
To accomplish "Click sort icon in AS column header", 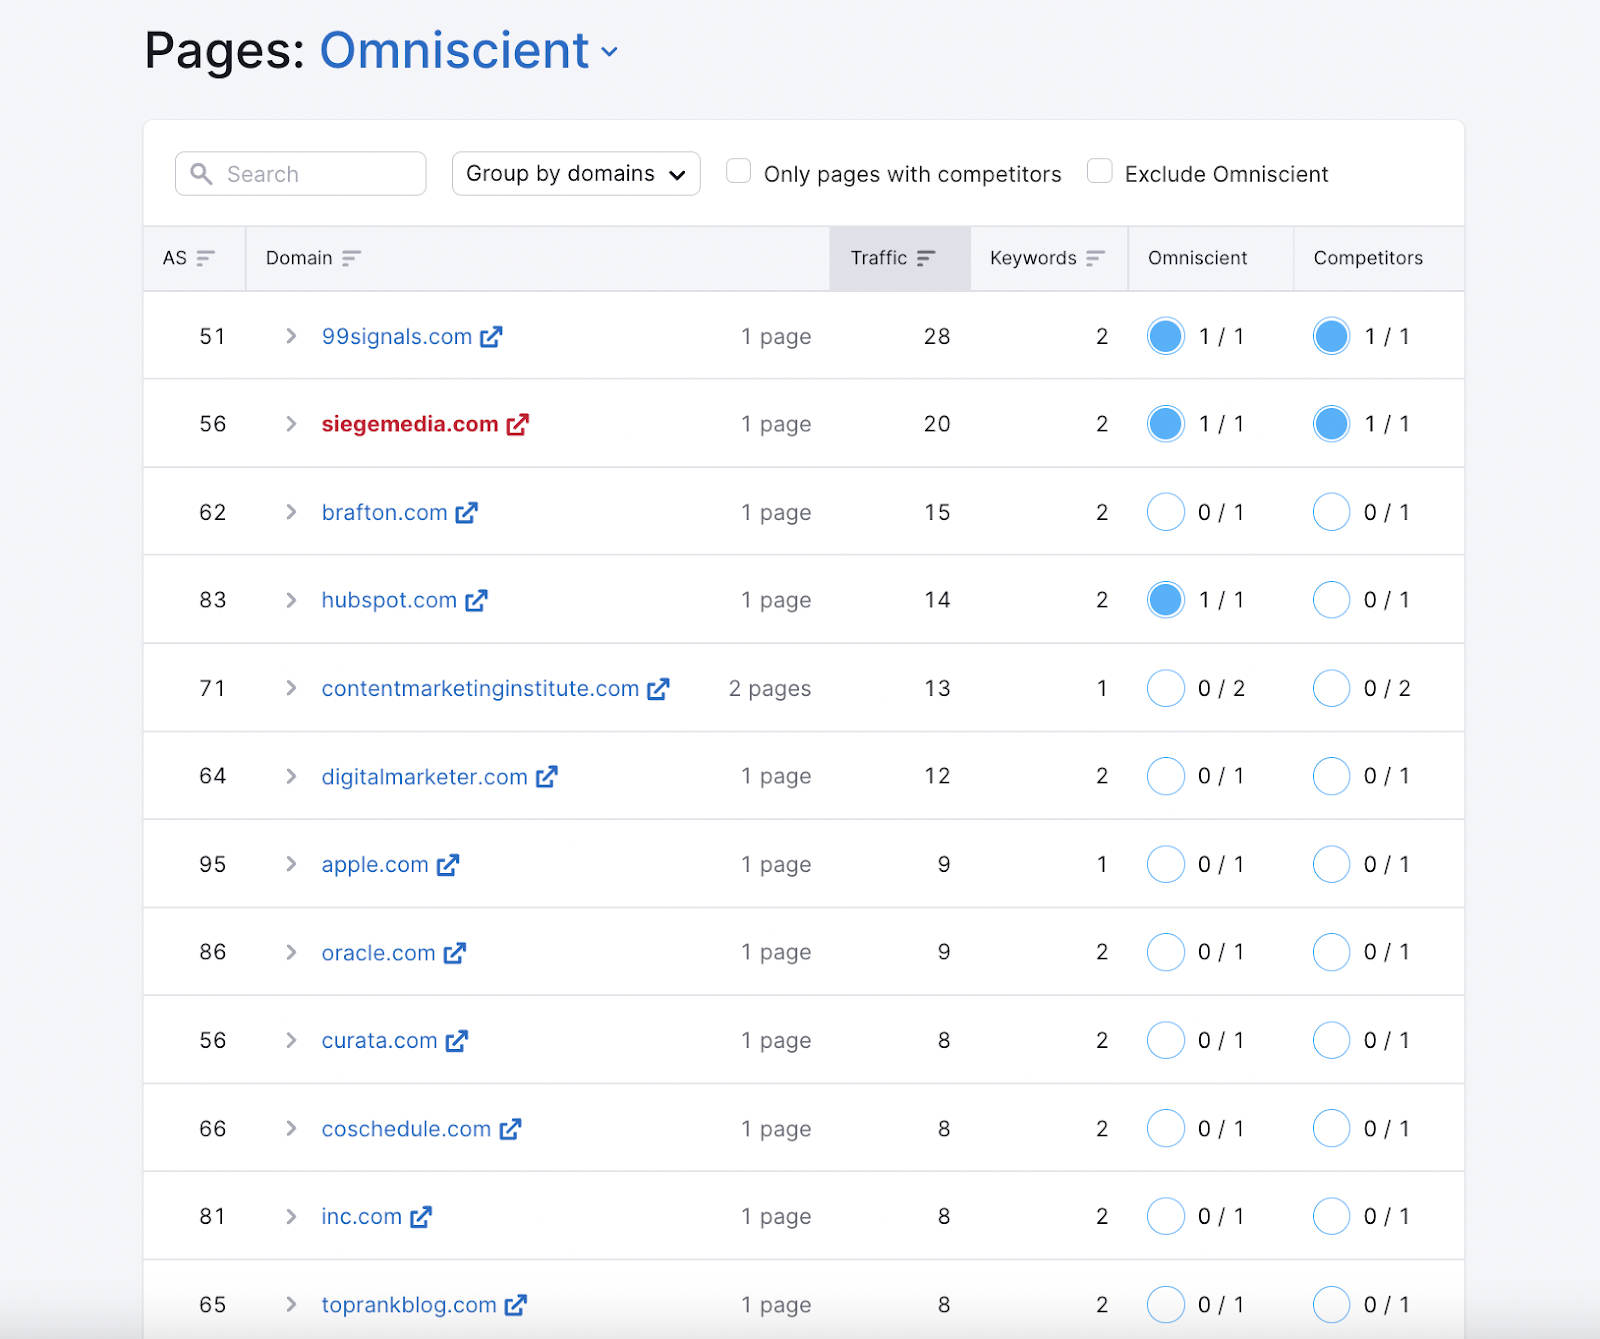I will [x=205, y=258].
